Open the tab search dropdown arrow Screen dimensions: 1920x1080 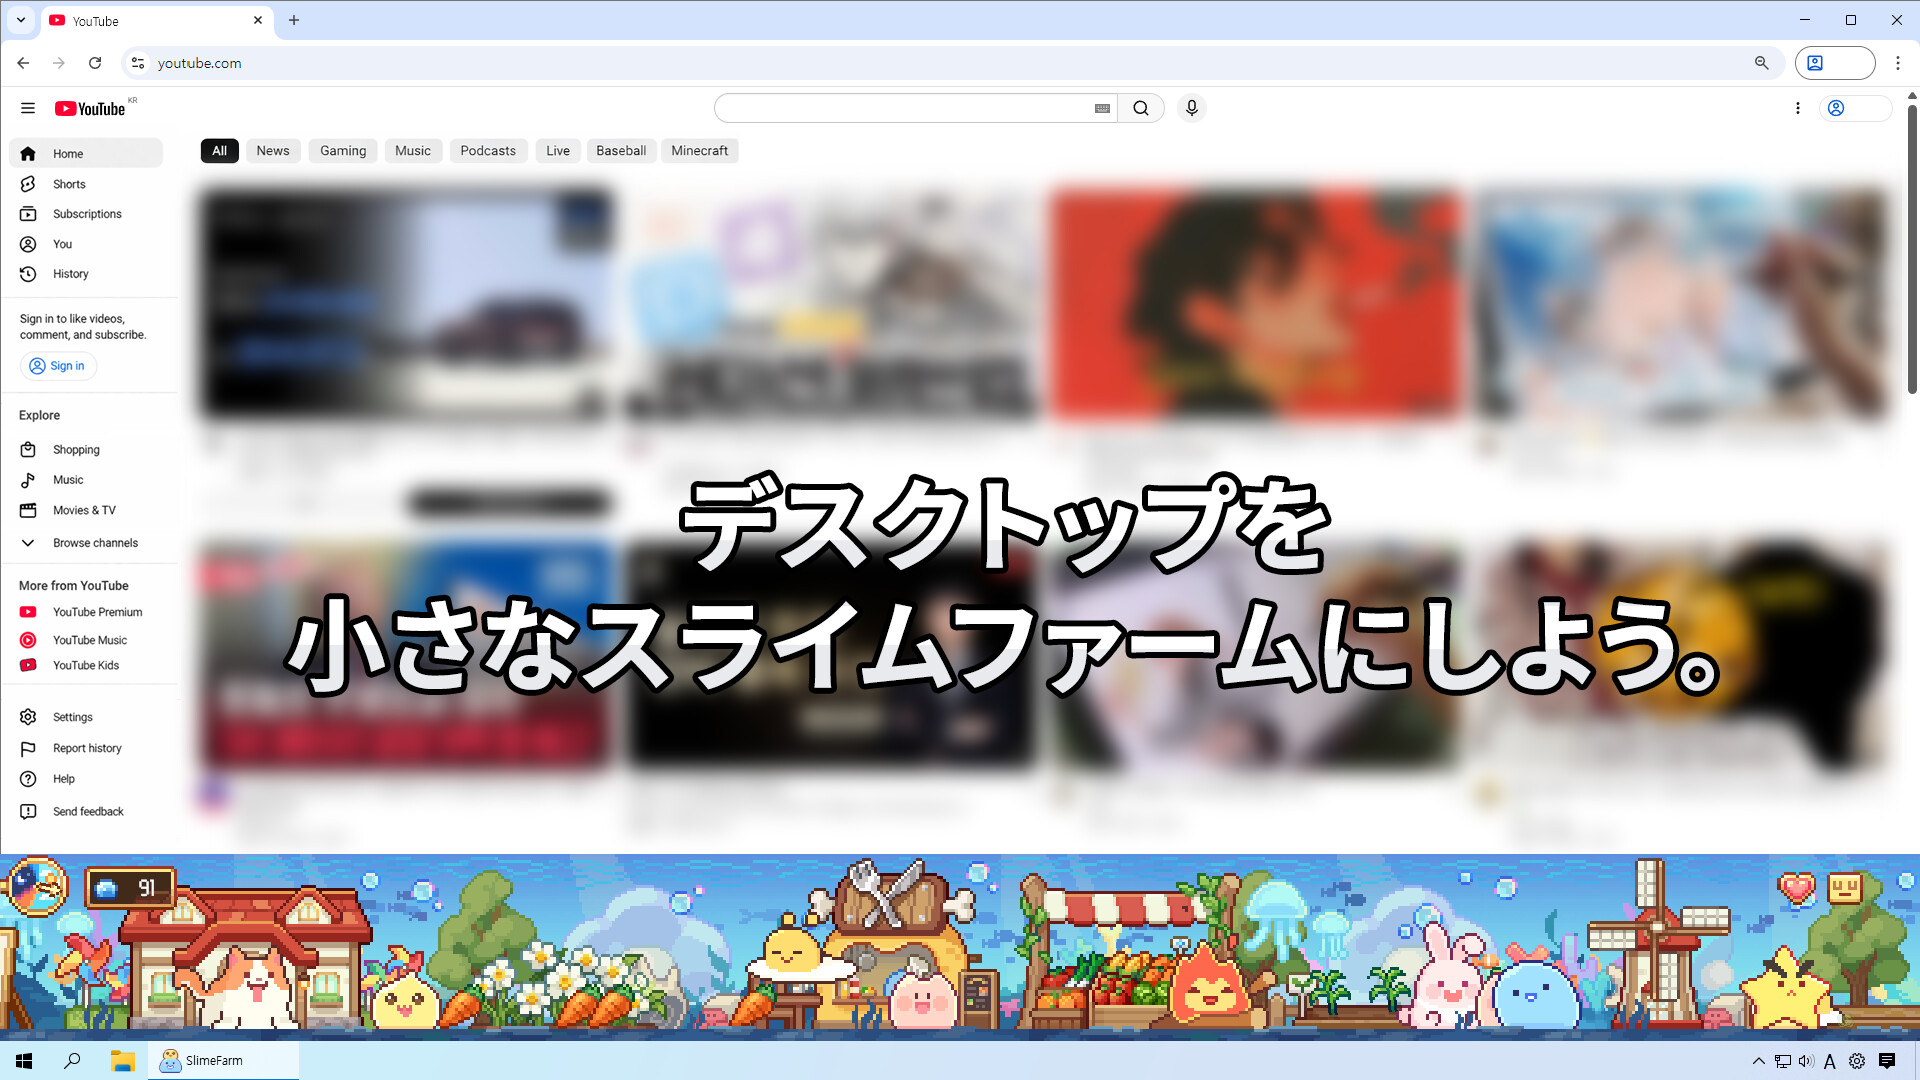tap(21, 20)
